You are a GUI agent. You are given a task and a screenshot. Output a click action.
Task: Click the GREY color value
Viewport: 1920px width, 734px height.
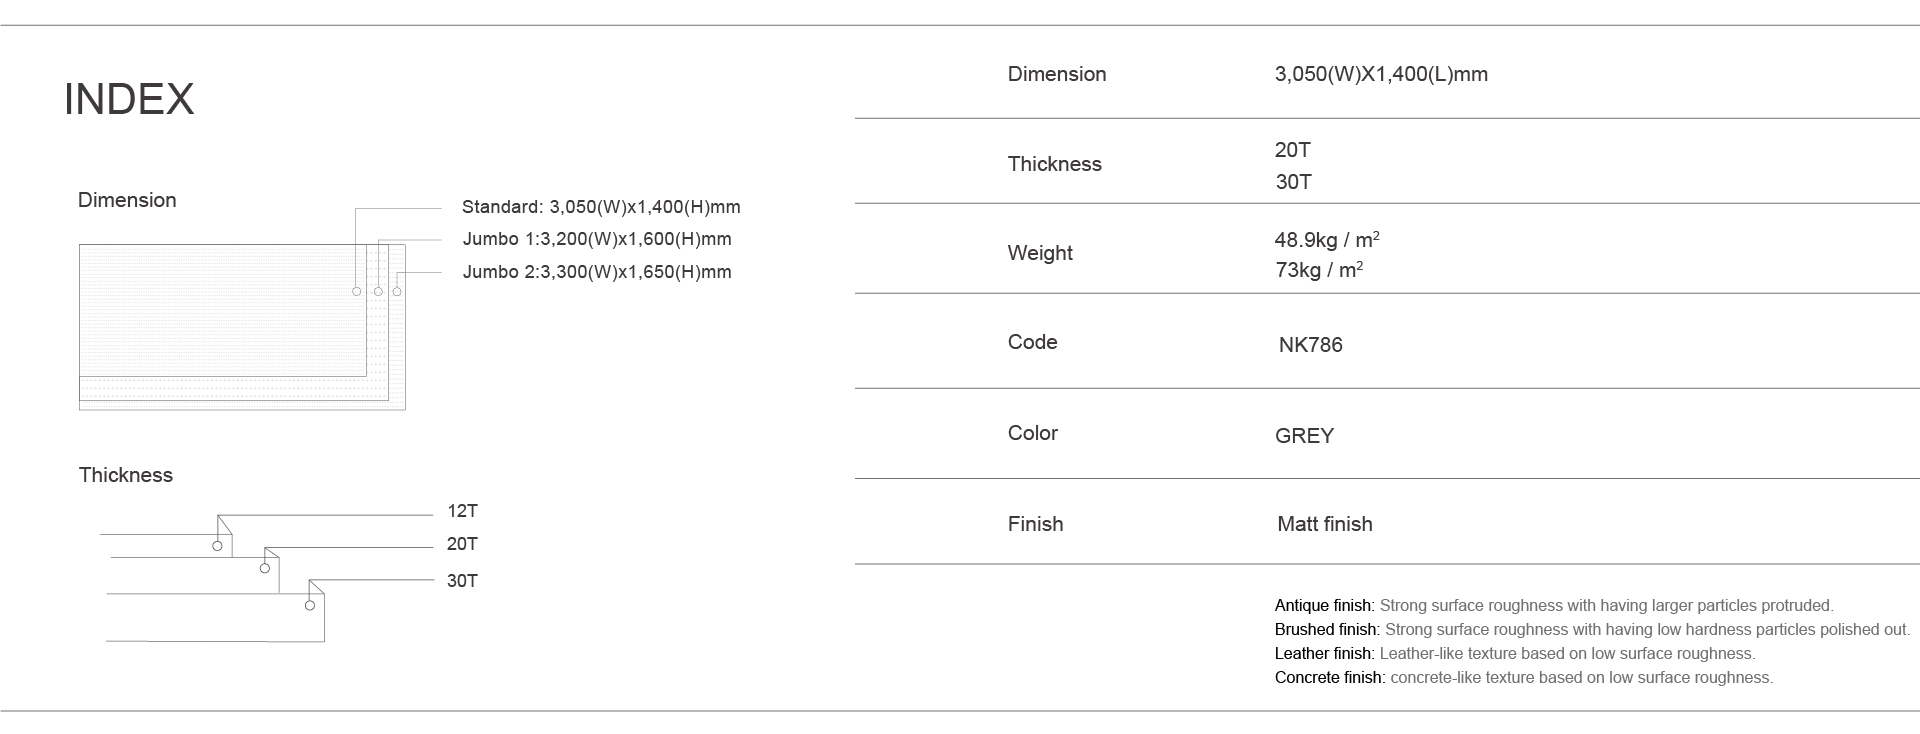tap(1304, 436)
